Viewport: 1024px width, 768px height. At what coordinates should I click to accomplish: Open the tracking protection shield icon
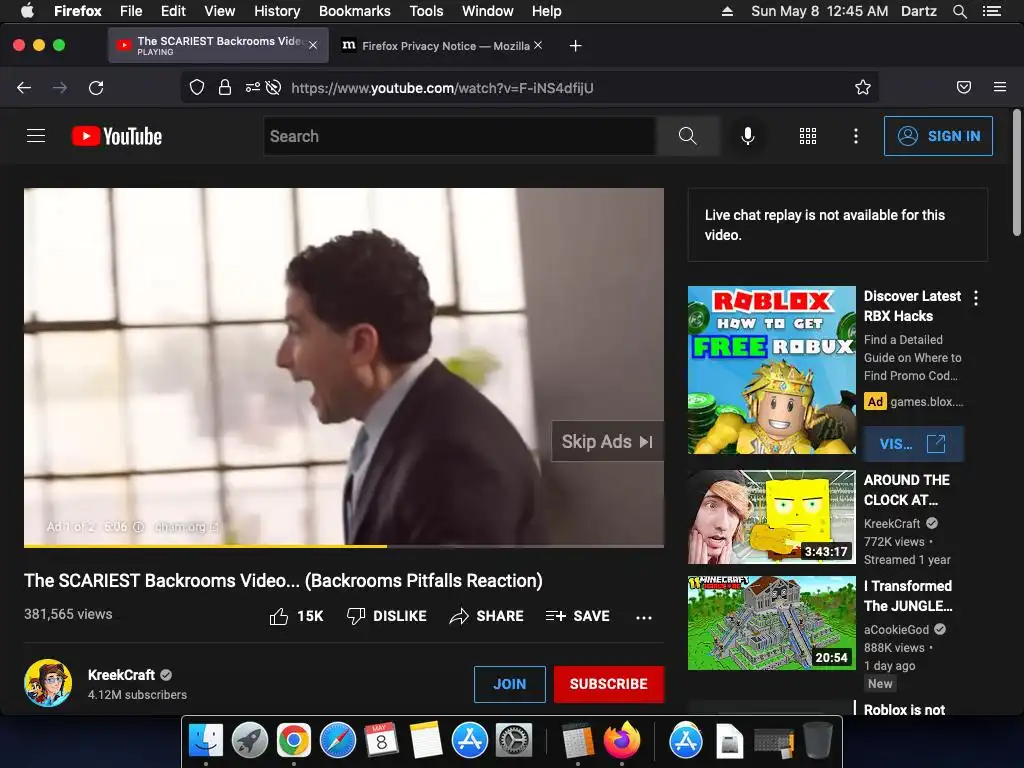197,88
